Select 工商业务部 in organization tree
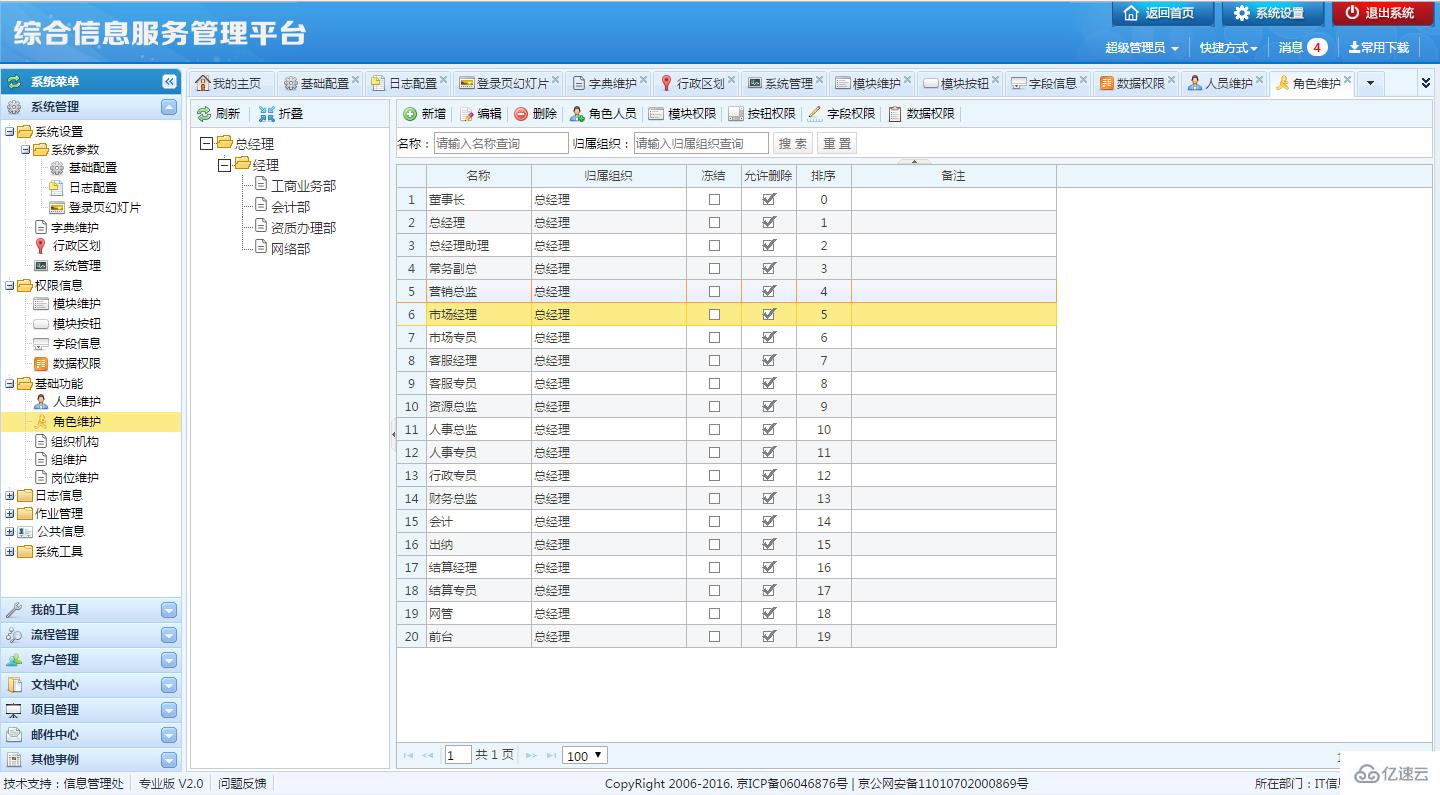The width and height of the screenshot is (1440, 795). coord(303,186)
